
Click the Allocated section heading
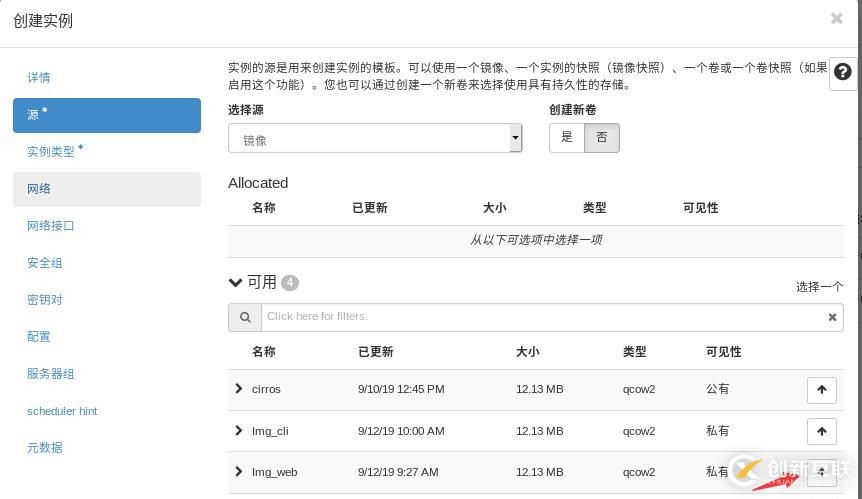click(x=258, y=183)
